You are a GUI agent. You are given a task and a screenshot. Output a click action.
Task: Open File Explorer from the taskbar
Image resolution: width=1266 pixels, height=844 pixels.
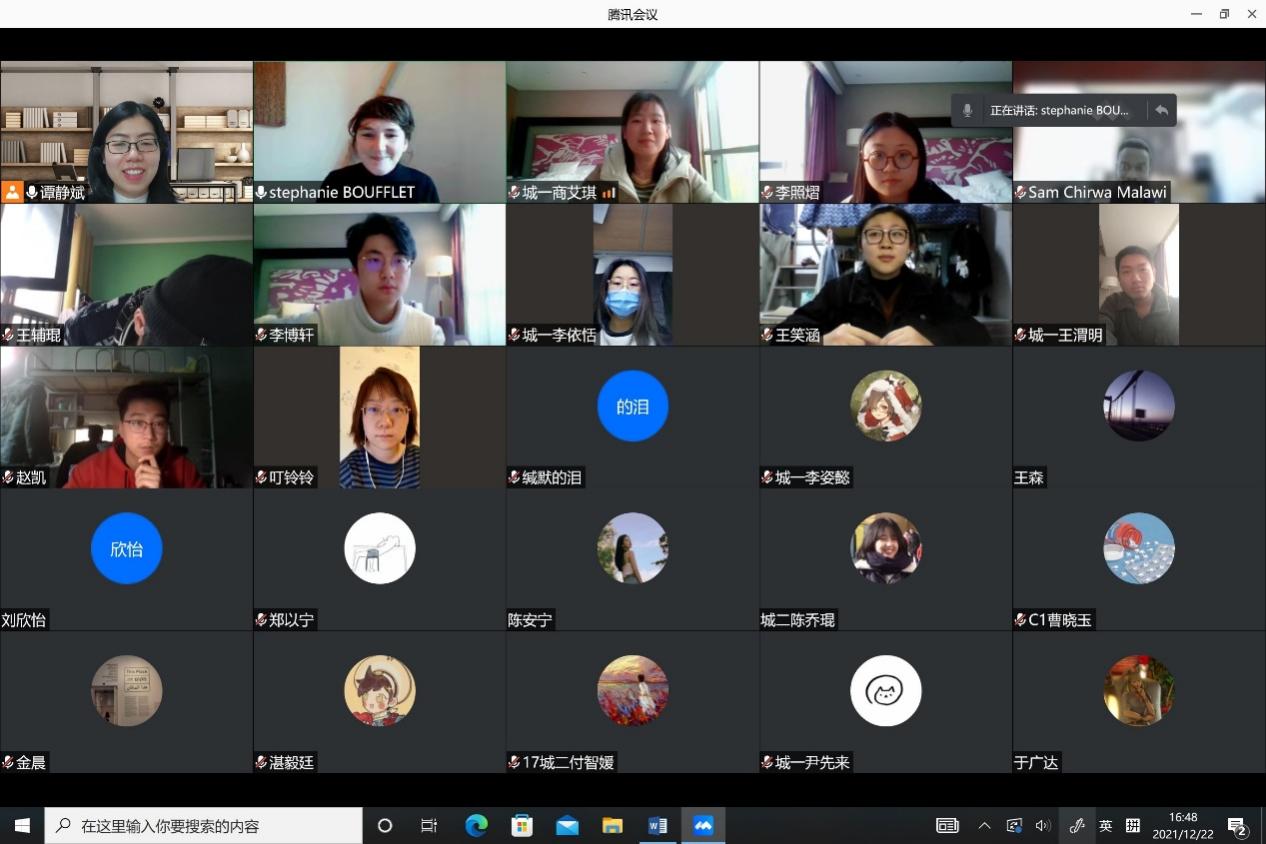[x=613, y=826]
